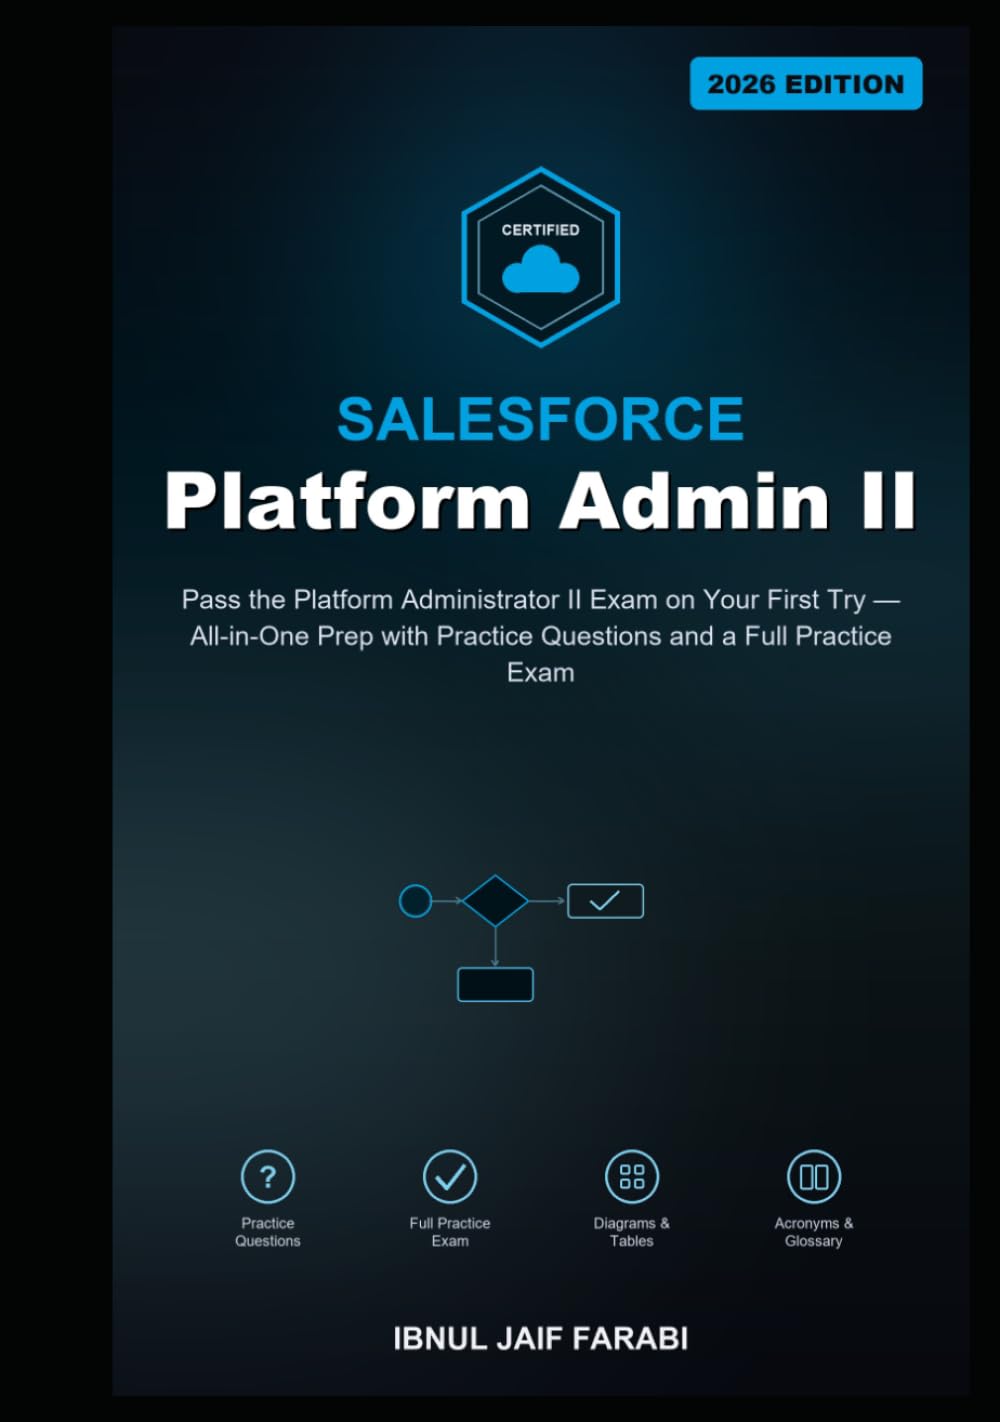This screenshot has width=1000, height=1422.
Task: Click the empty flowchart rectangle below the diamond
Action: click(495, 984)
